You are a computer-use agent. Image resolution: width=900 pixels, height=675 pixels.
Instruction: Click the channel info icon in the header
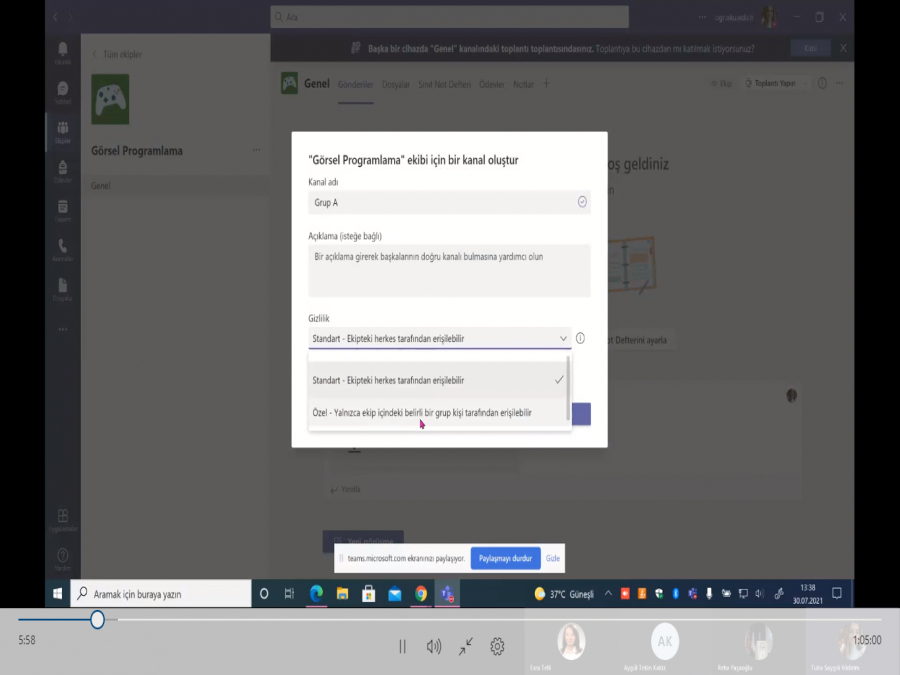point(822,83)
